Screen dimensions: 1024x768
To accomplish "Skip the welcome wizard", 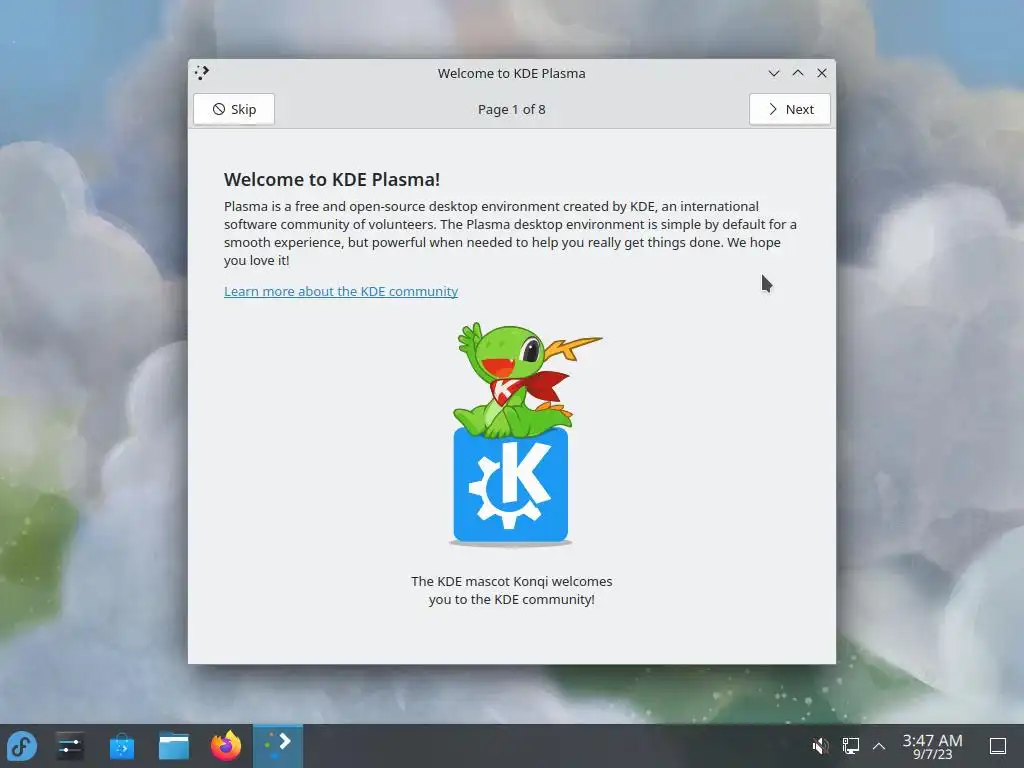I will click(234, 109).
